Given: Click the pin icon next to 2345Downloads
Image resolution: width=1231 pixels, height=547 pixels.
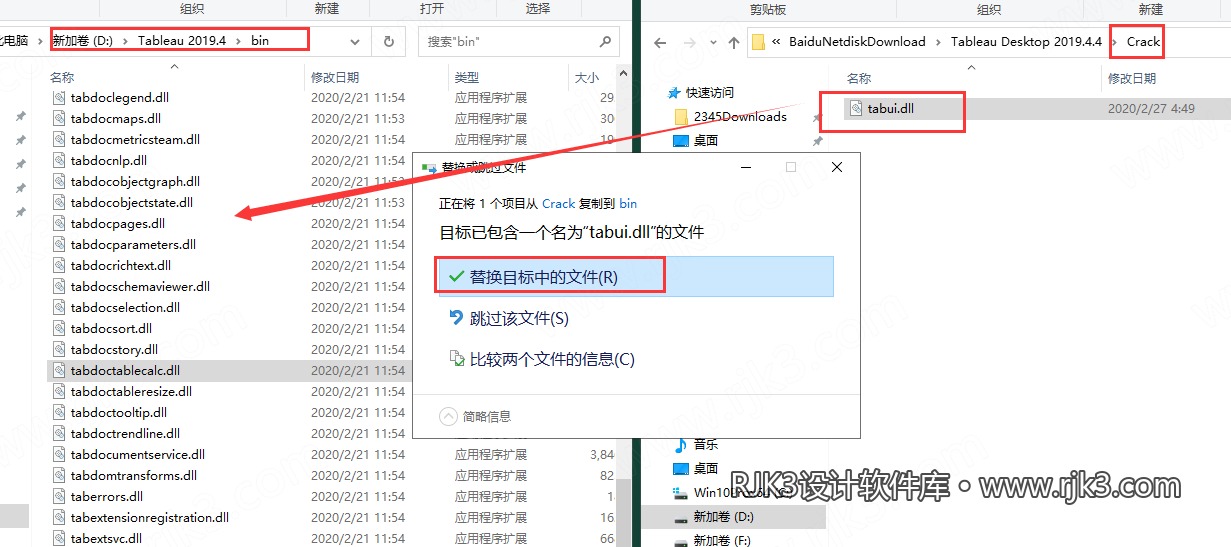Looking at the screenshot, I should coord(817,117).
